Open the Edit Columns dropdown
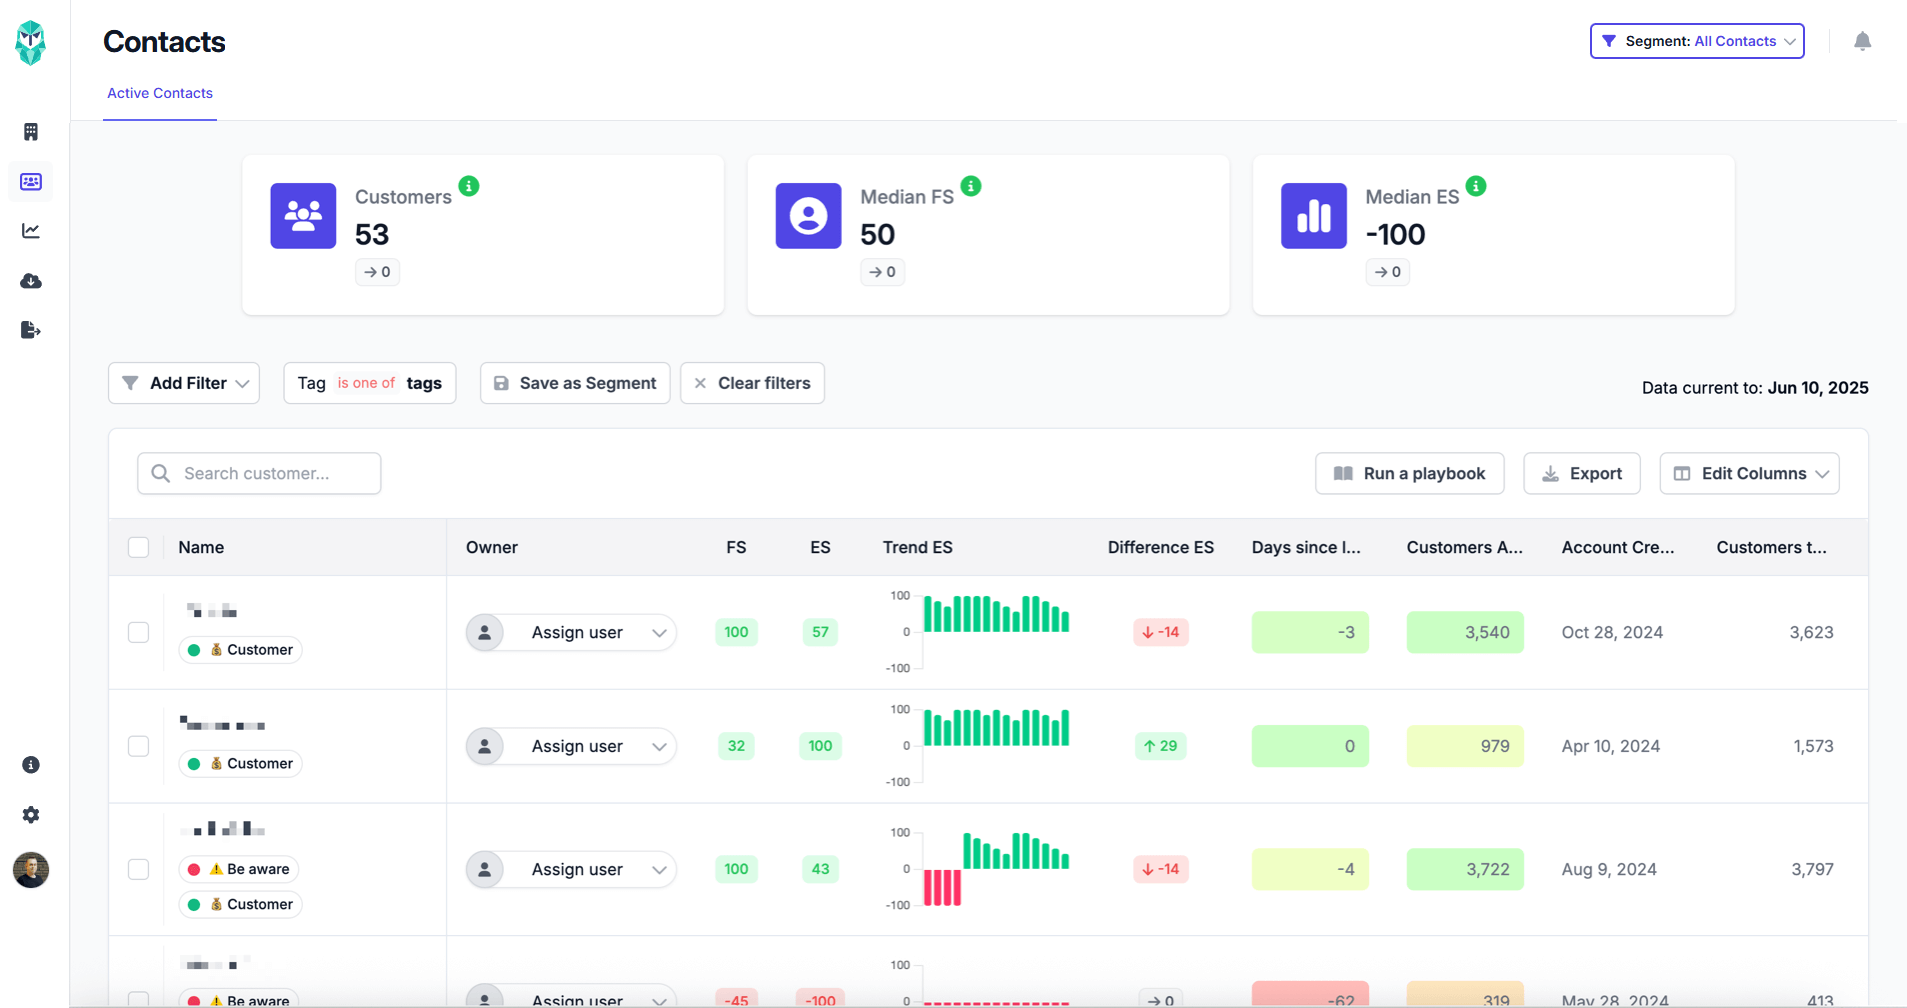This screenshot has width=1907, height=1008. click(x=1749, y=473)
